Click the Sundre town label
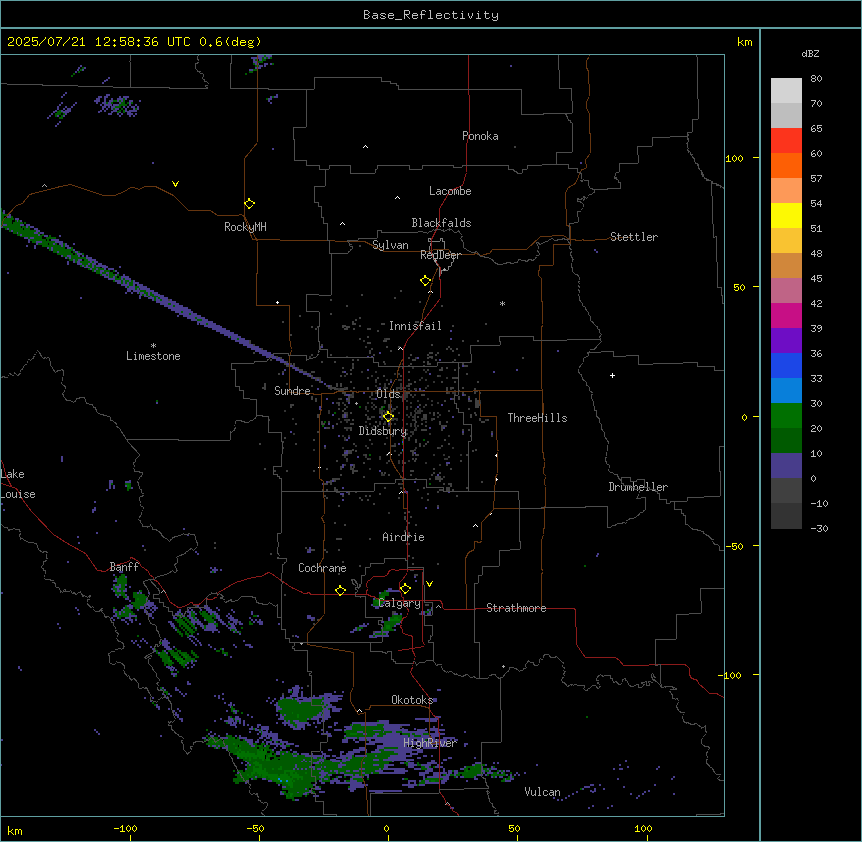This screenshot has width=862, height=842. pyautogui.click(x=292, y=391)
